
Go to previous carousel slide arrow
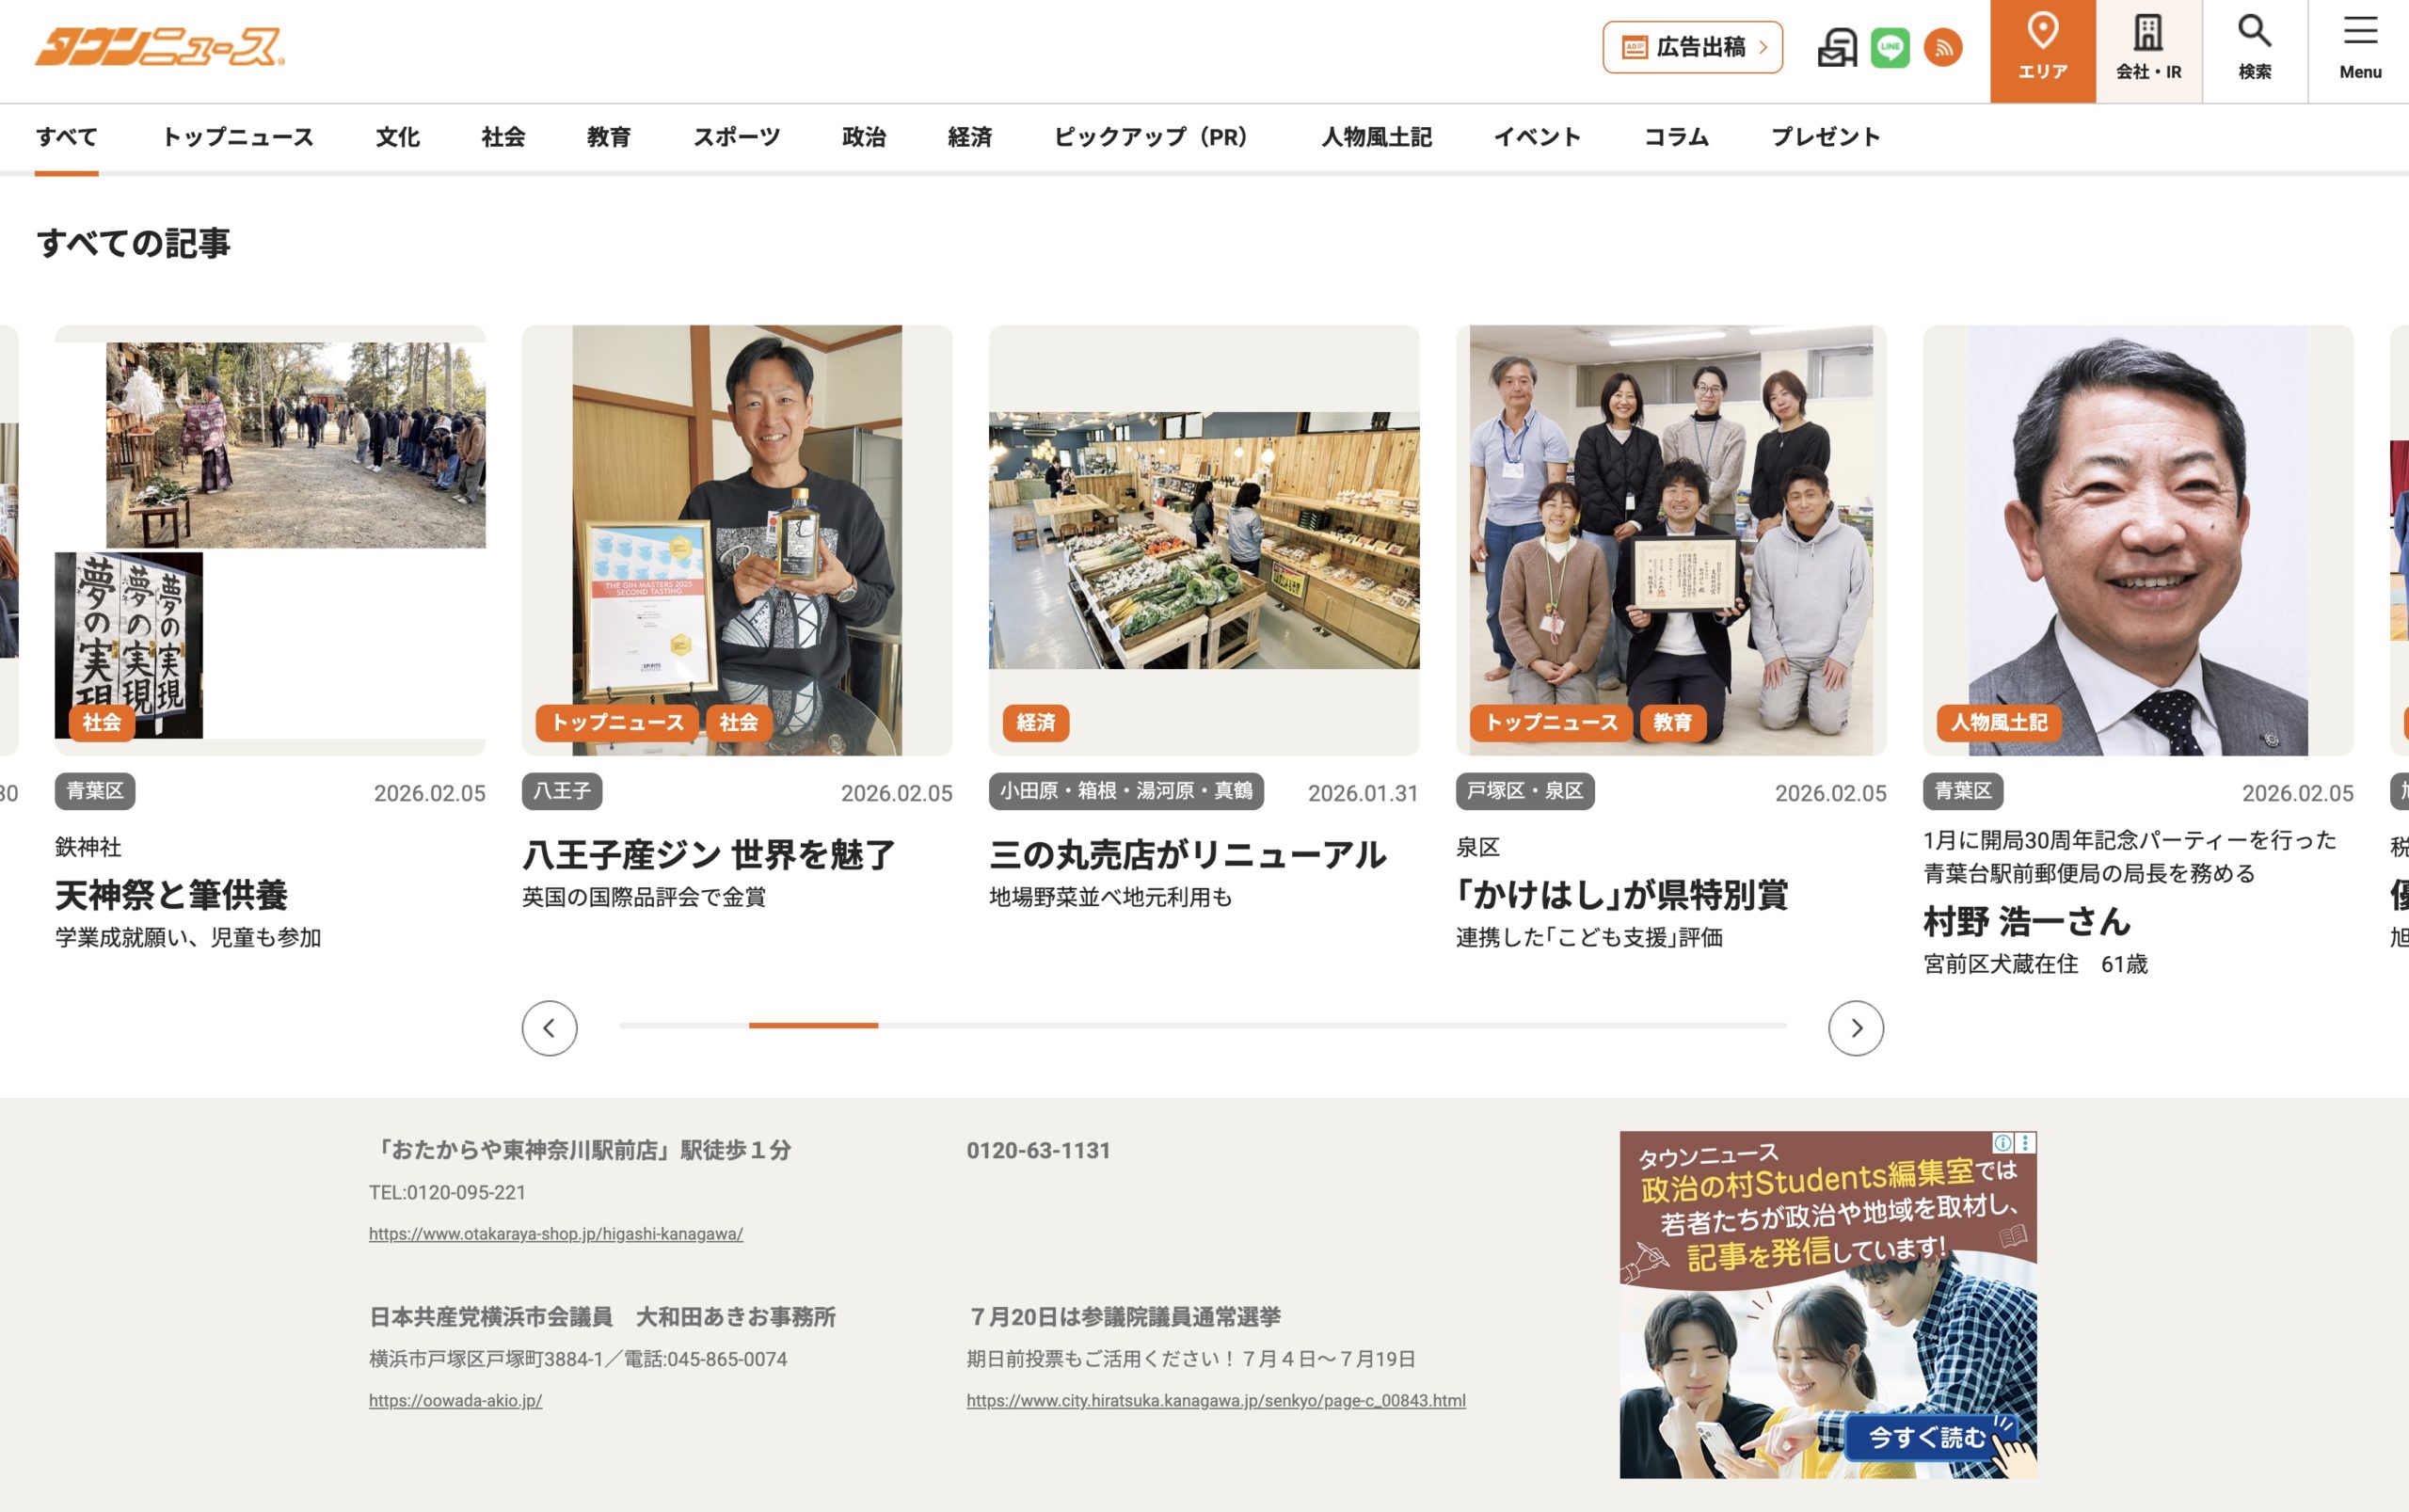tap(549, 1028)
